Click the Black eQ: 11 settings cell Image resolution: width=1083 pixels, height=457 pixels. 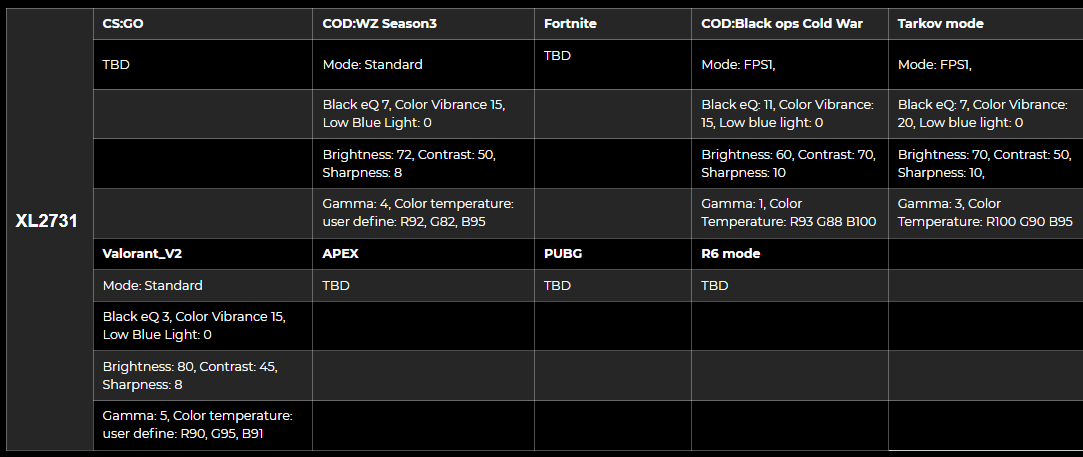click(787, 113)
